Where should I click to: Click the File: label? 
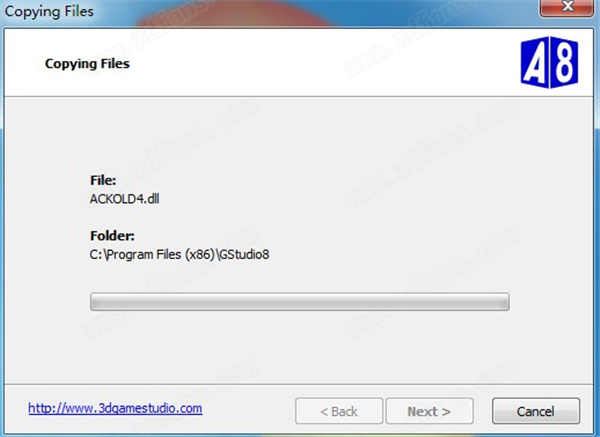pos(103,180)
